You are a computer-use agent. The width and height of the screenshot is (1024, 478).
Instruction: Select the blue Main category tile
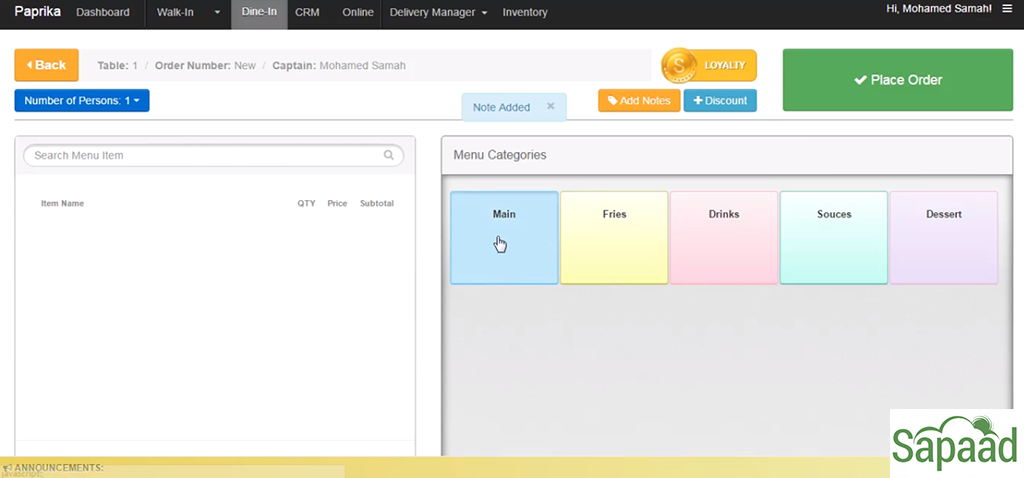[x=504, y=238]
